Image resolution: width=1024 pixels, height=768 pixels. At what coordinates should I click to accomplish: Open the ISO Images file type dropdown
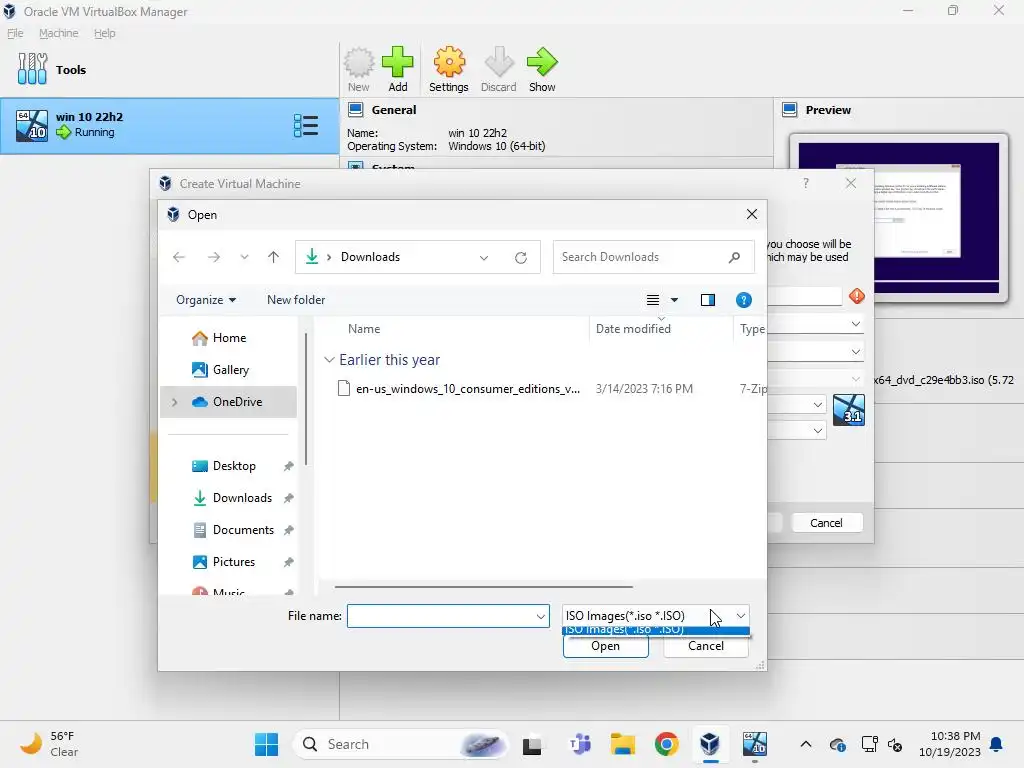(x=655, y=616)
